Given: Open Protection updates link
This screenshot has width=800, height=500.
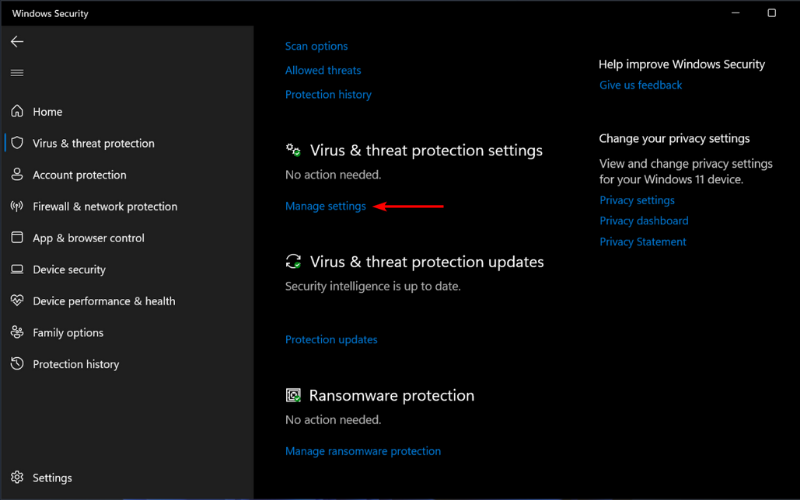Looking at the screenshot, I should pos(331,340).
